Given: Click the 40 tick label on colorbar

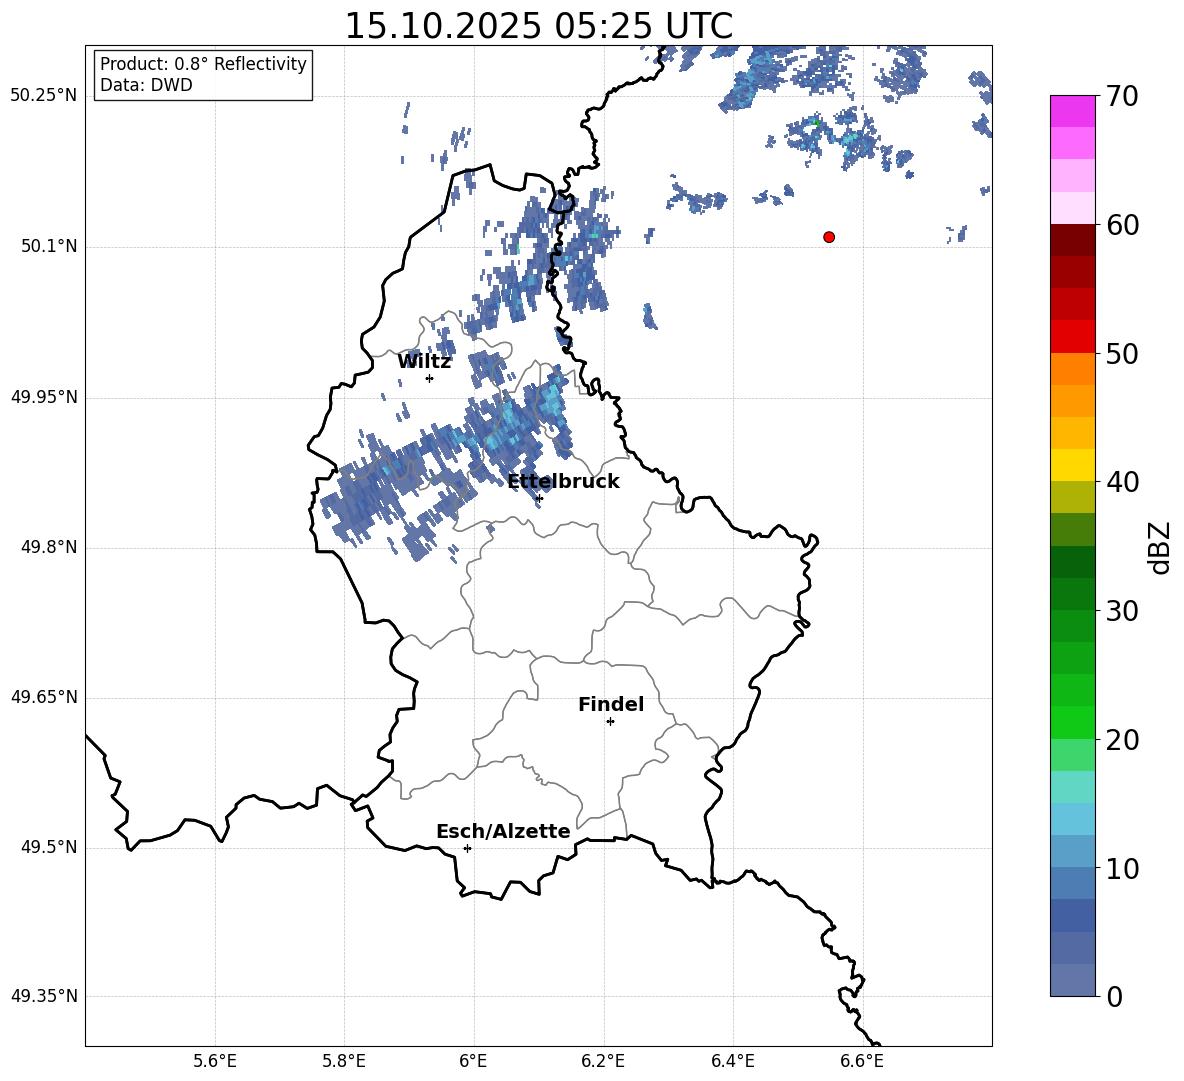Looking at the screenshot, I should (1122, 482).
